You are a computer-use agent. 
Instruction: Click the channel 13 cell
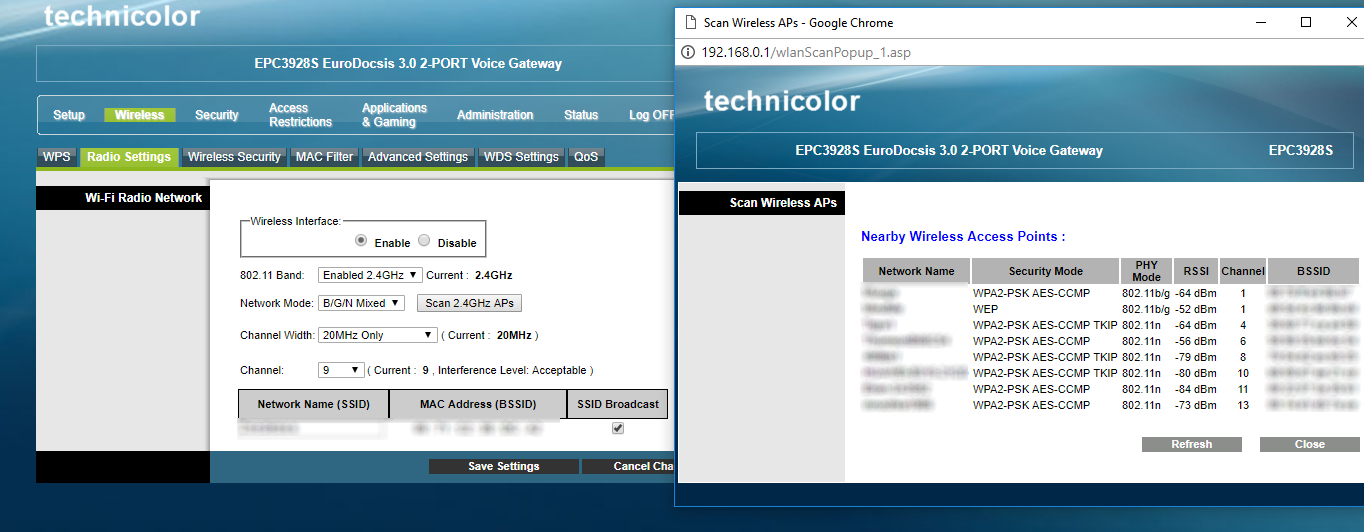click(1243, 405)
